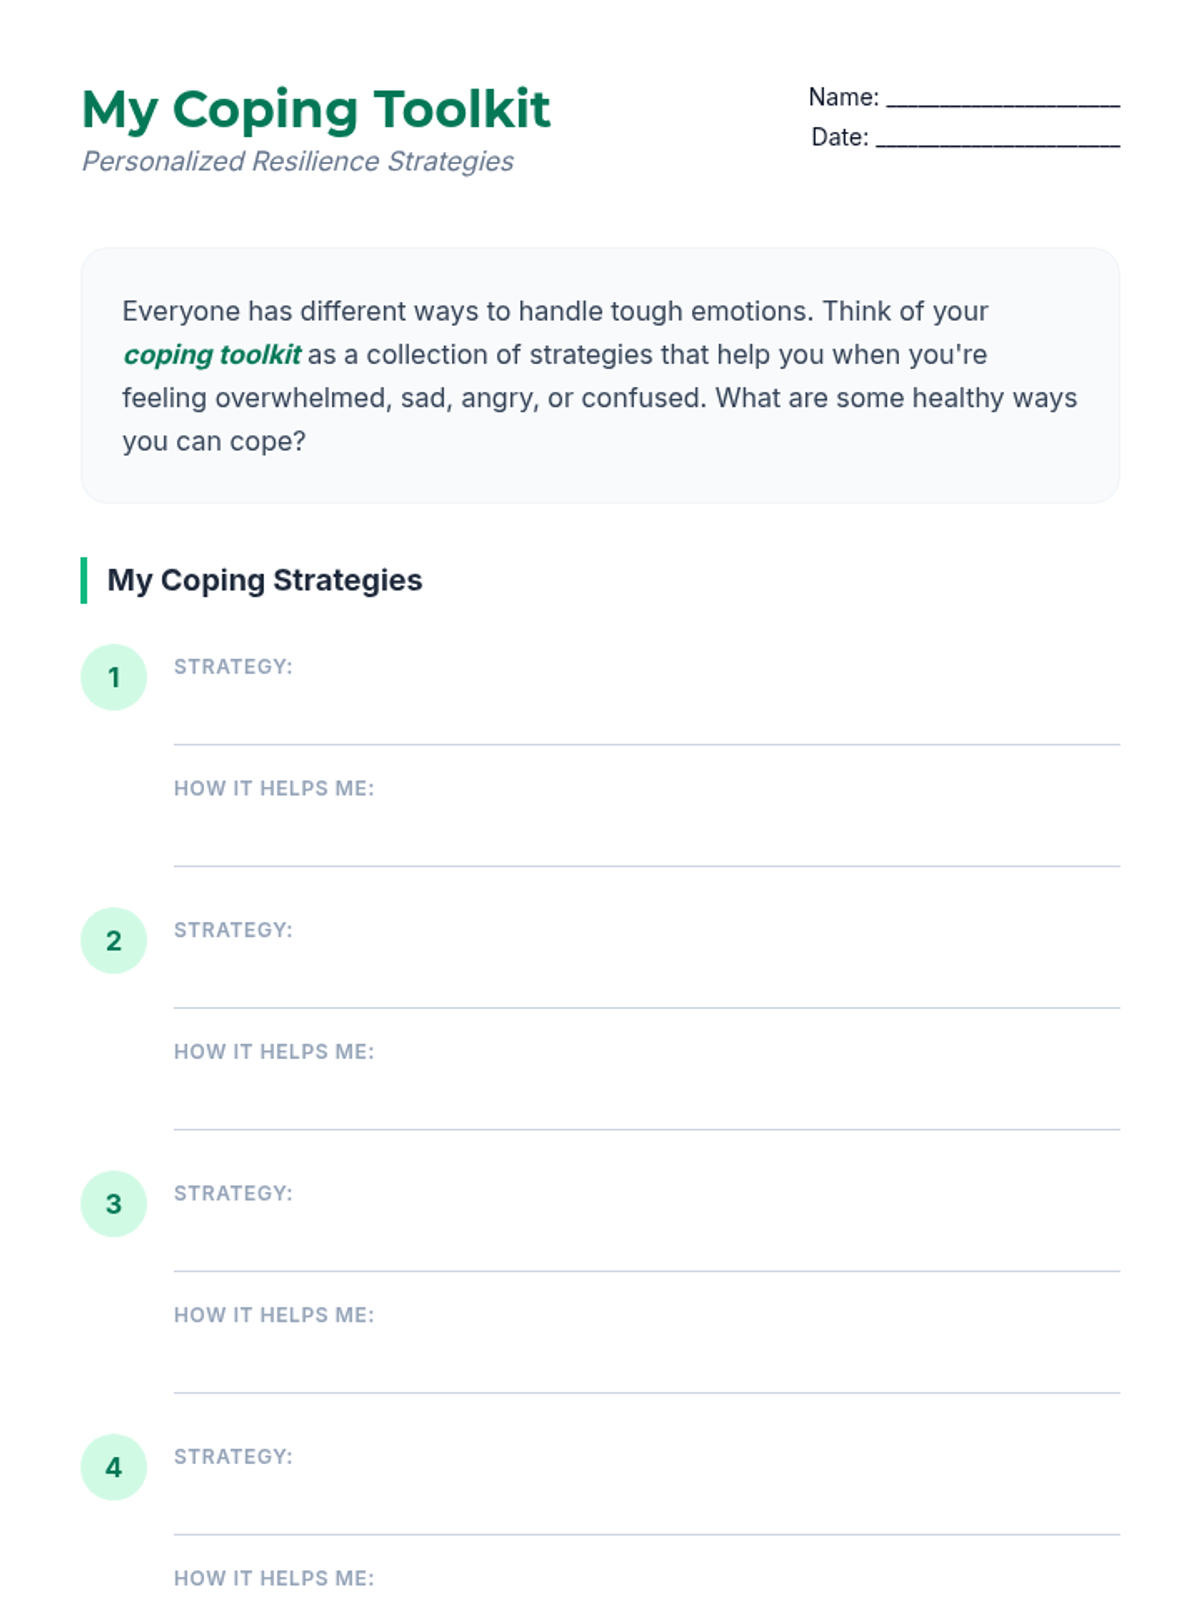Image resolution: width=1200 pixels, height=1600 pixels.
Task: Click the Name blank line
Action: coord(1002,98)
